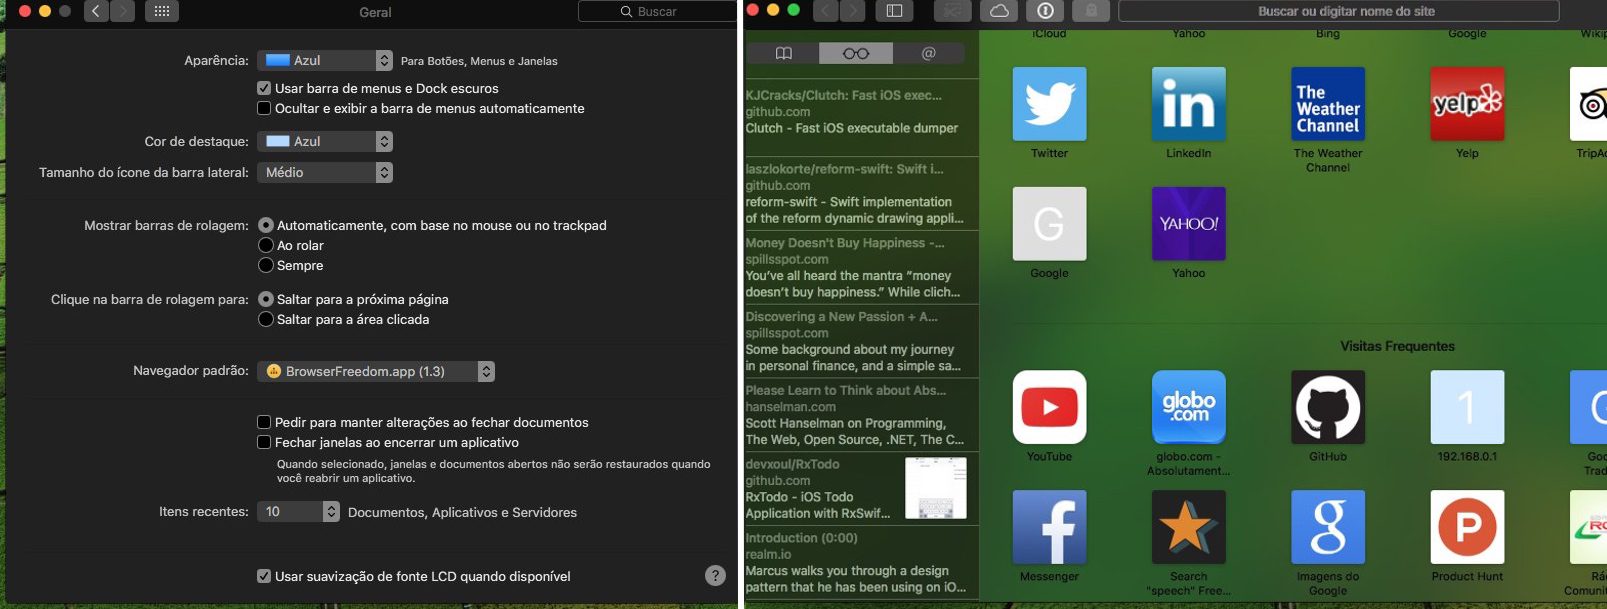Open Discovering a New Passion article
The height and width of the screenshot is (609, 1607).
click(x=861, y=341)
